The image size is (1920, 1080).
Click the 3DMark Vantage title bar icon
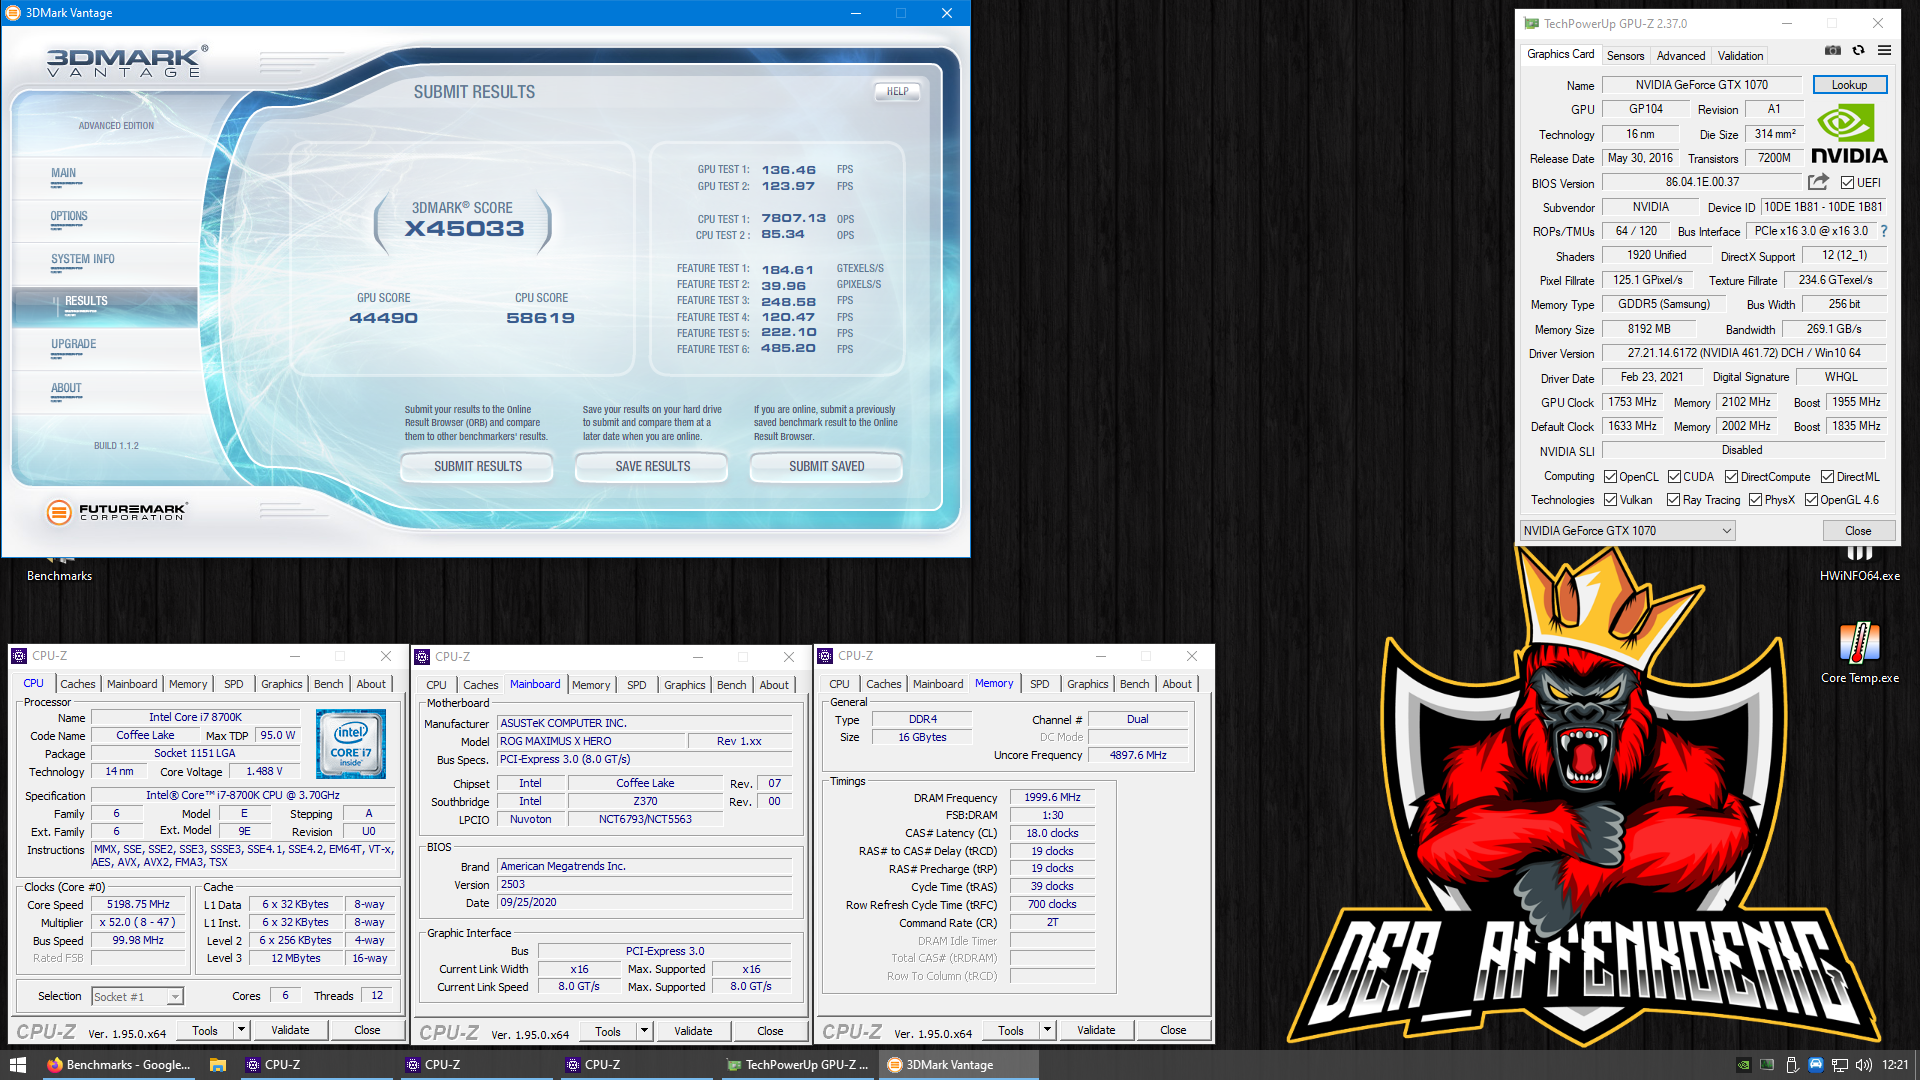click(x=13, y=13)
